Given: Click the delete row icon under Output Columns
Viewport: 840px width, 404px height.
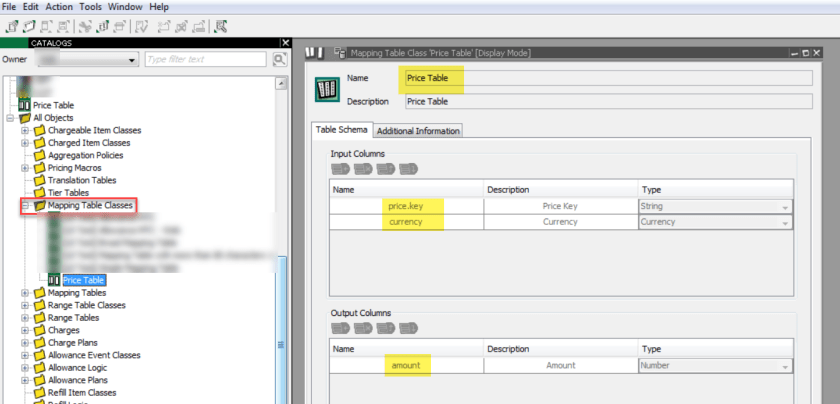Looking at the screenshot, I should coord(363,328).
